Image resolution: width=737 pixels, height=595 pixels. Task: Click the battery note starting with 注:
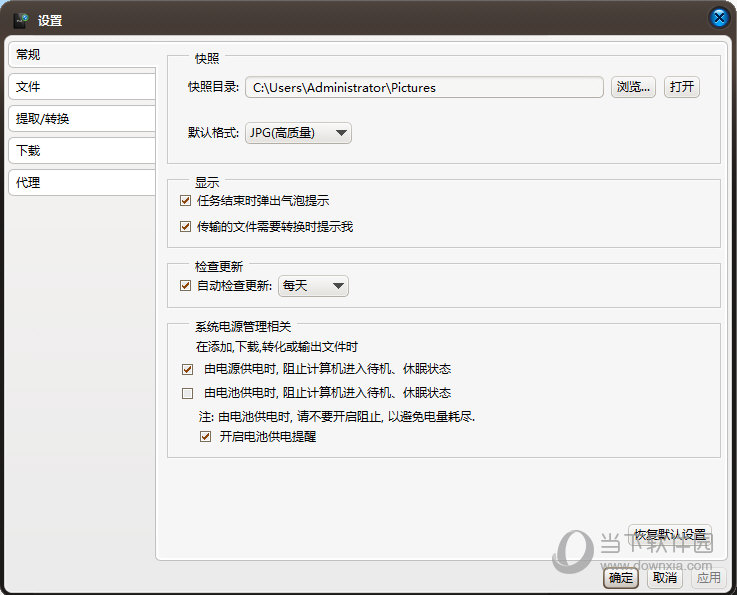[x=337, y=416]
